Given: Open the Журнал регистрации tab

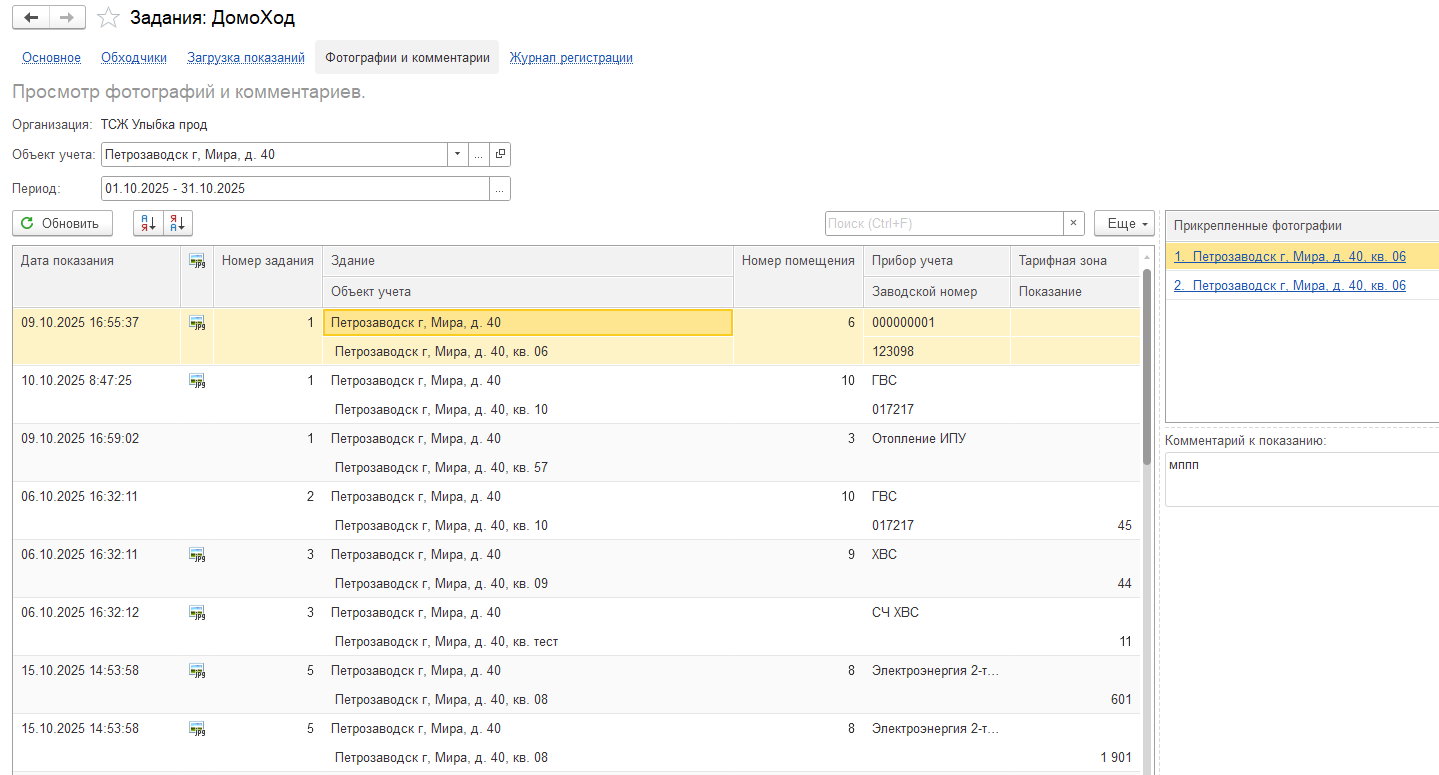Looking at the screenshot, I should (x=571, y=58).
